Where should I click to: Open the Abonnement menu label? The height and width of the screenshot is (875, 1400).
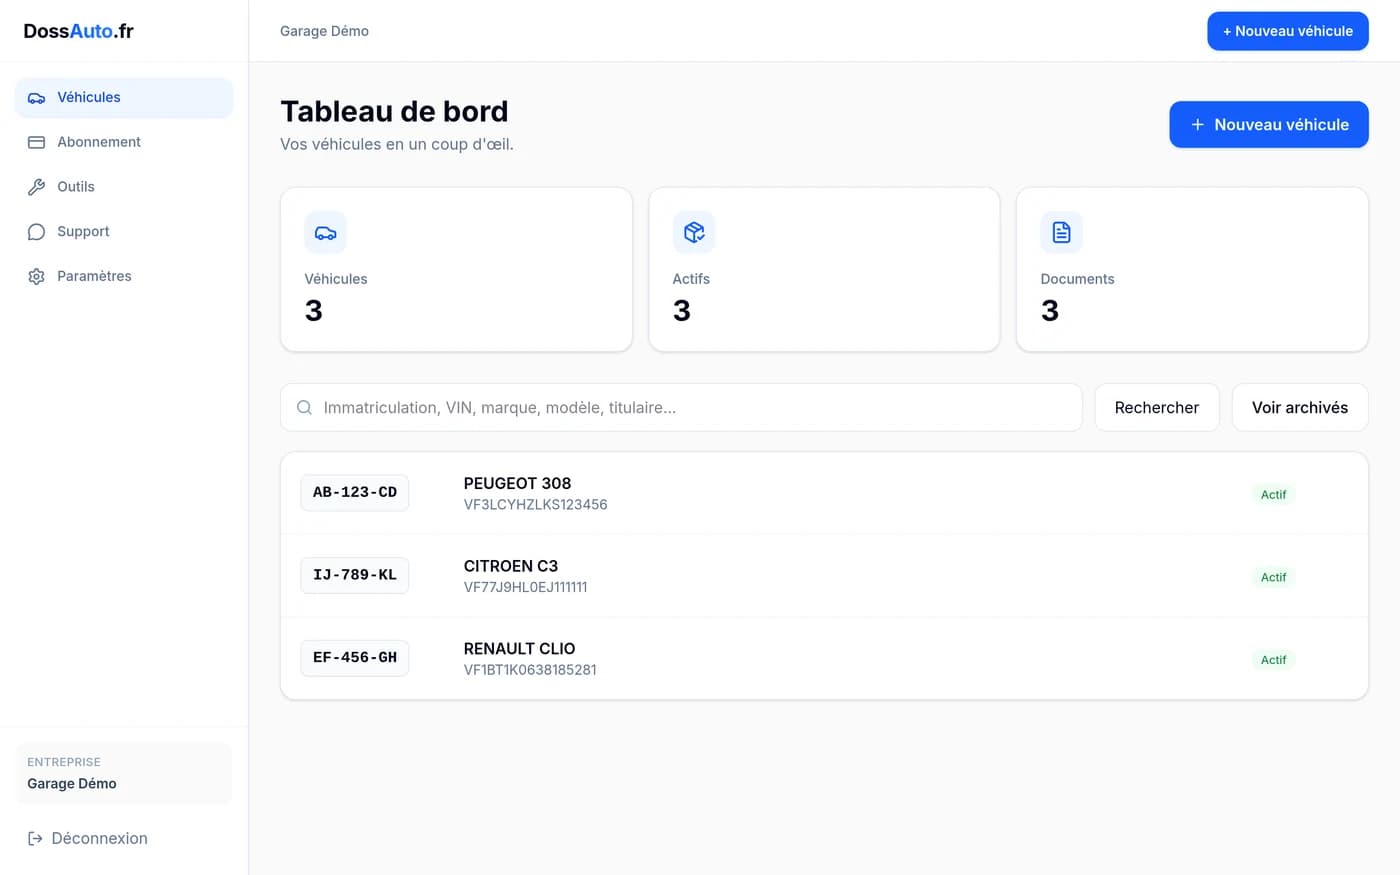point(99,142)
